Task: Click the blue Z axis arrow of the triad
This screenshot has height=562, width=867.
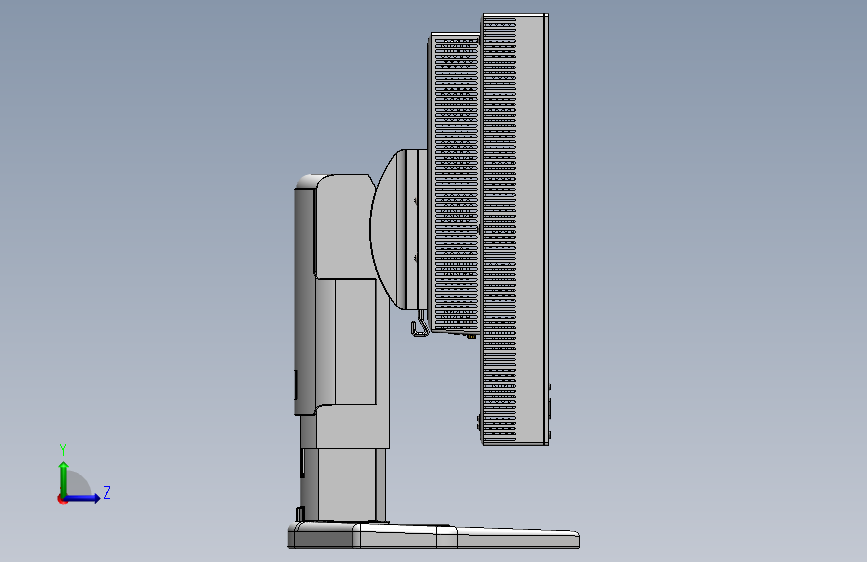Action: tap(83, 498)
